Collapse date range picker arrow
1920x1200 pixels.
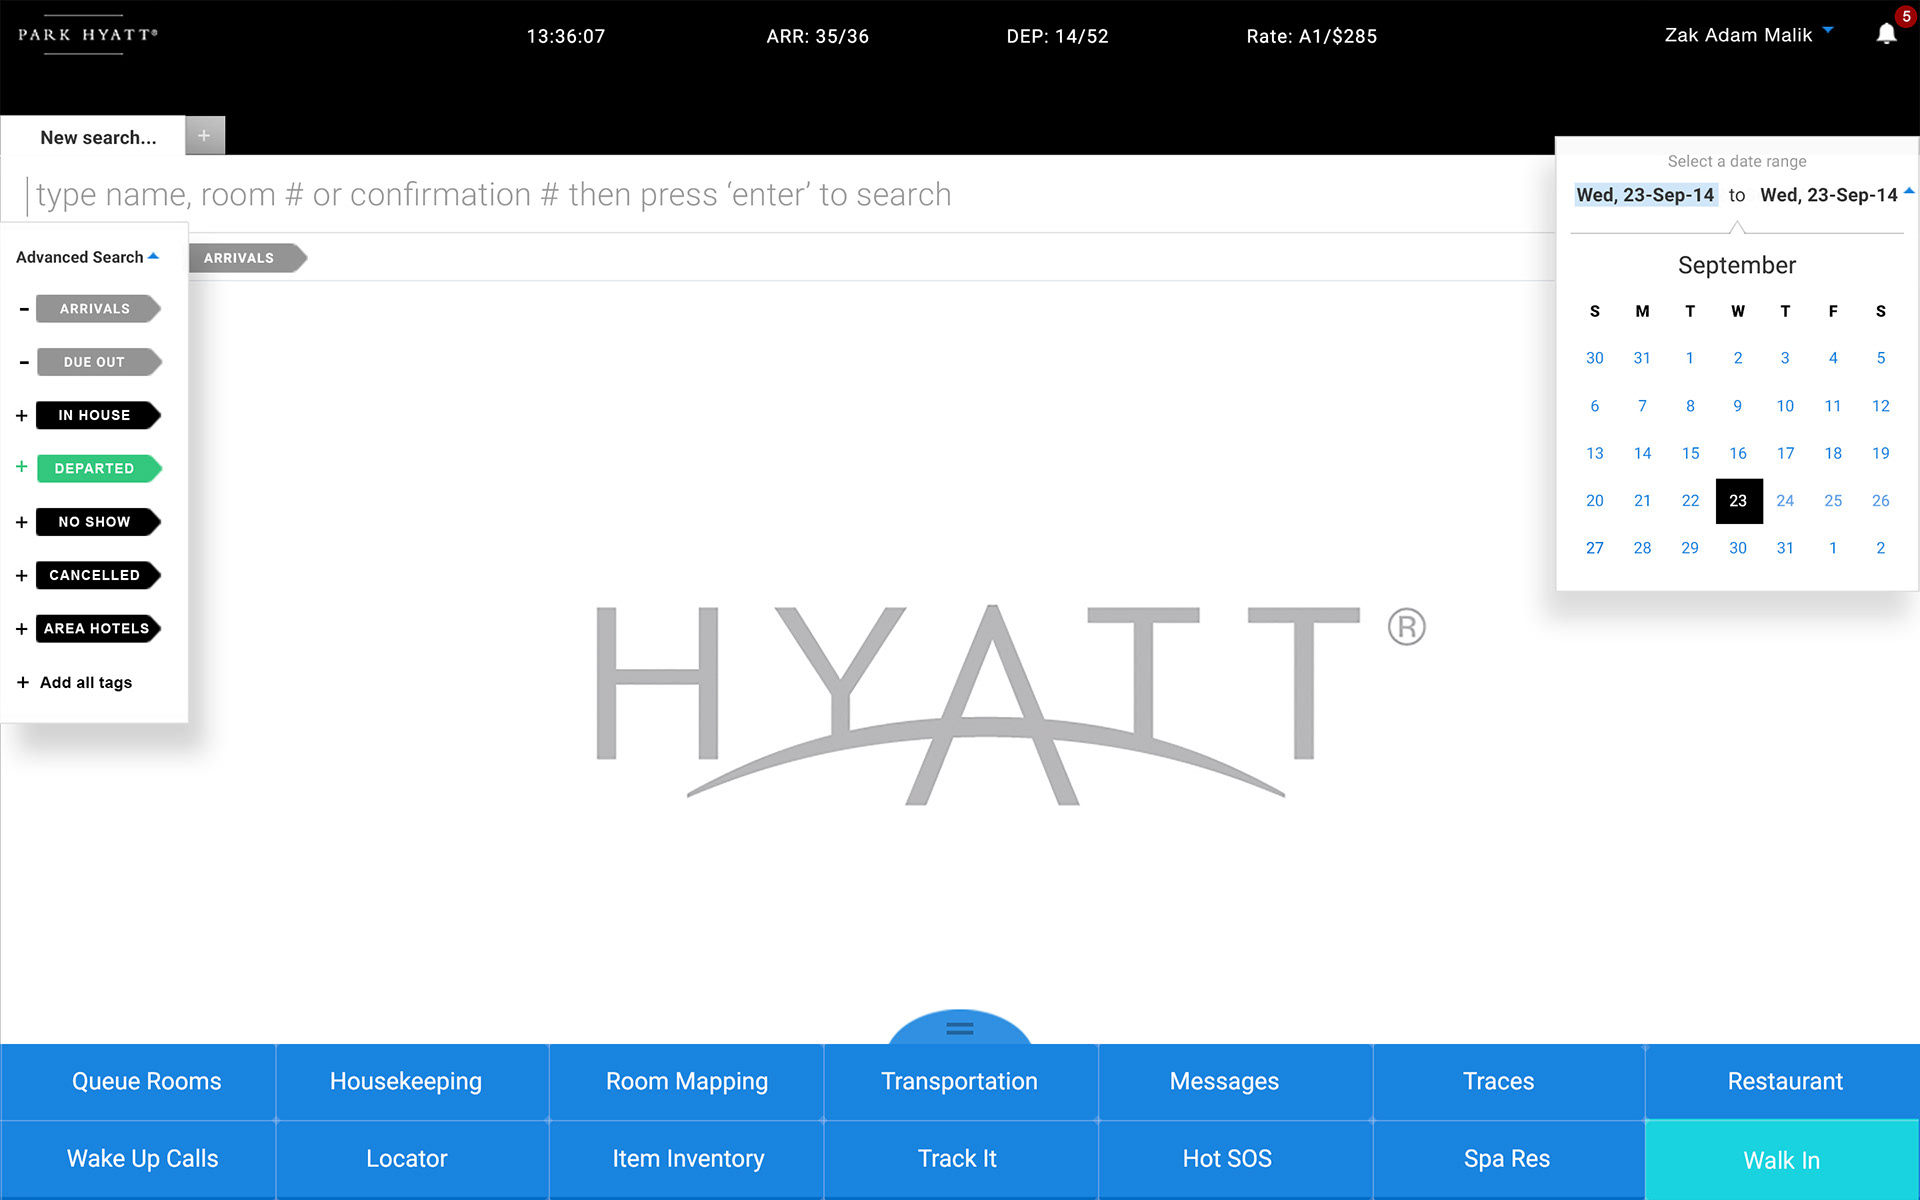[1908, 191]
